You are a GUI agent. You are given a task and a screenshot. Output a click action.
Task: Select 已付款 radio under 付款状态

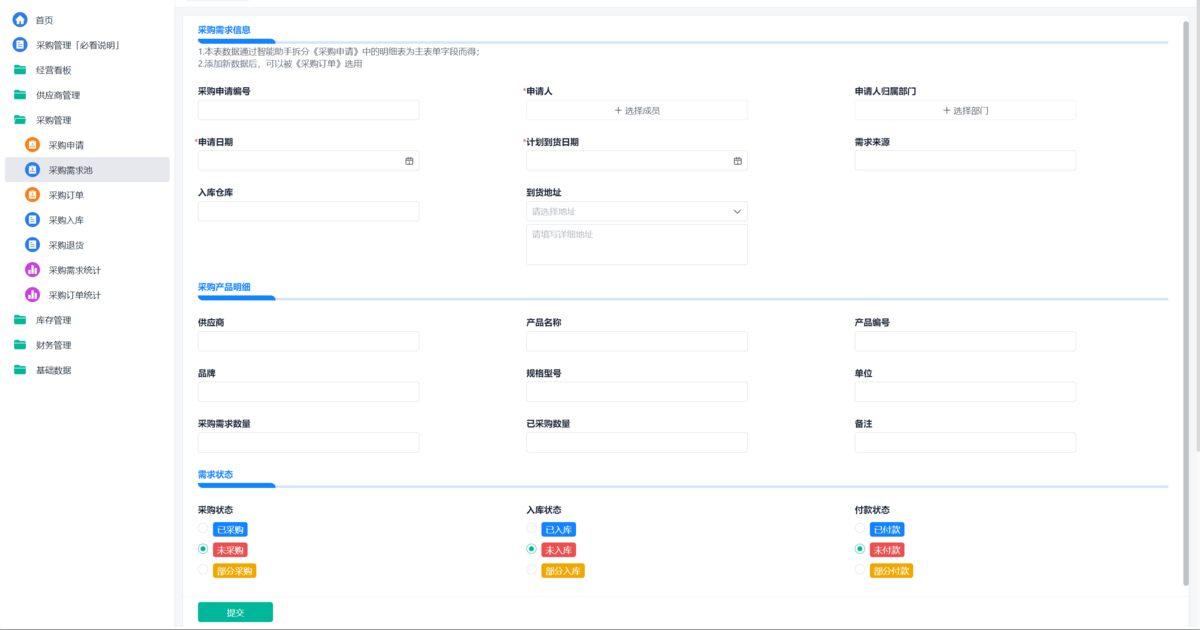[860, 528]
